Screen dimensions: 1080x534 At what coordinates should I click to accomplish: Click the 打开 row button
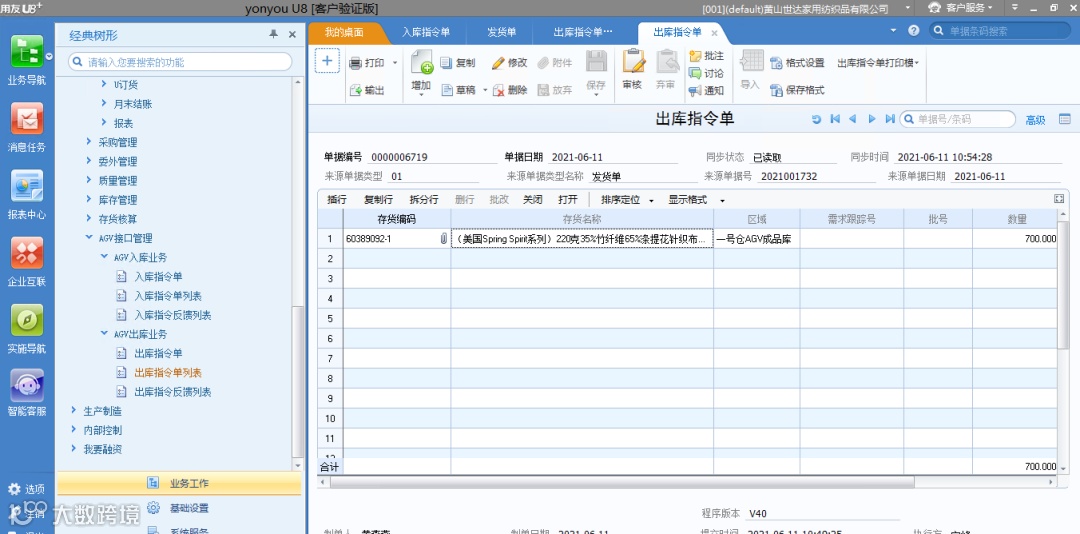pos(568,200)
